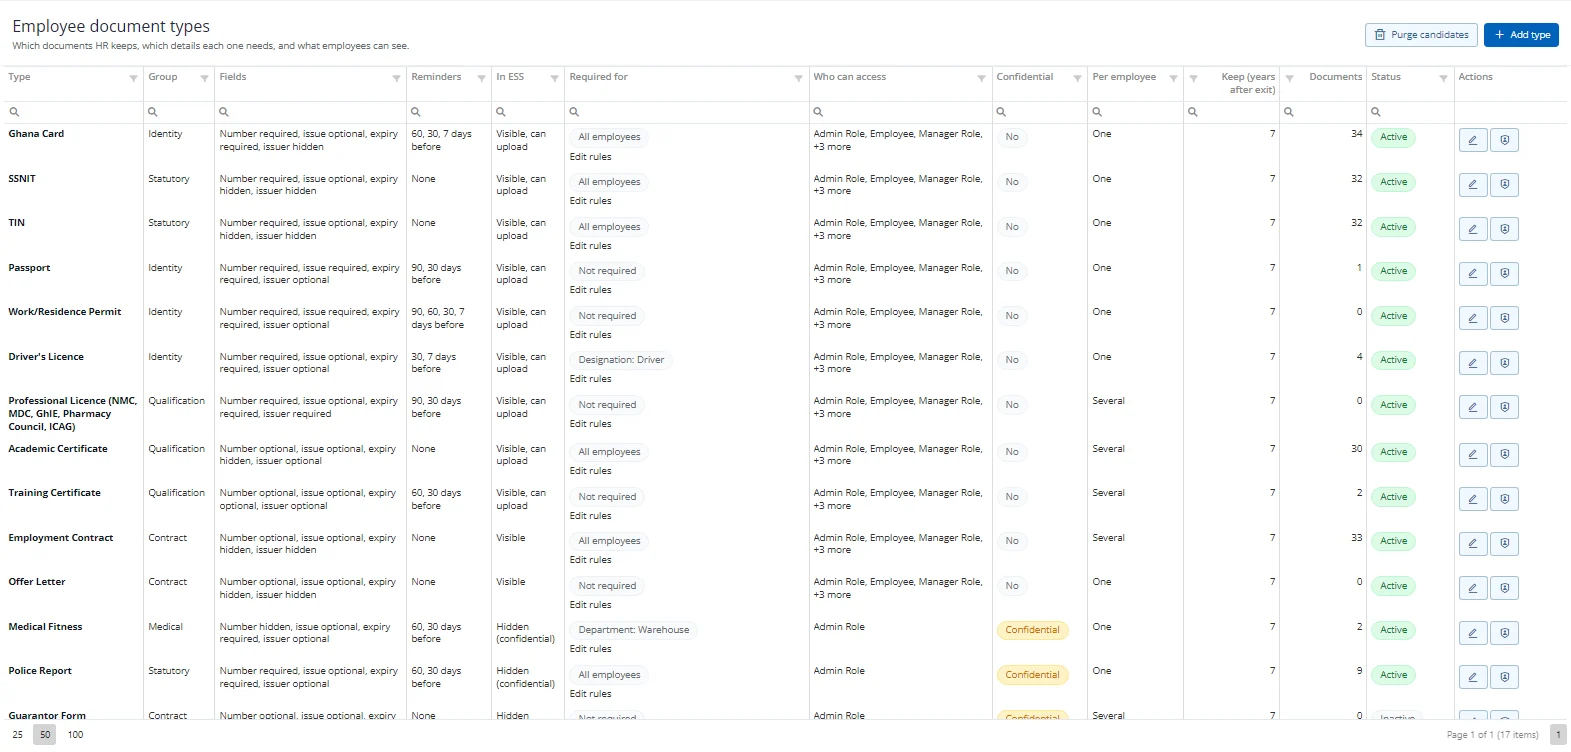Viewport: 1571px width, 752px height.
Task: Edit the Employment Contract type
Action: (1473, 544)
